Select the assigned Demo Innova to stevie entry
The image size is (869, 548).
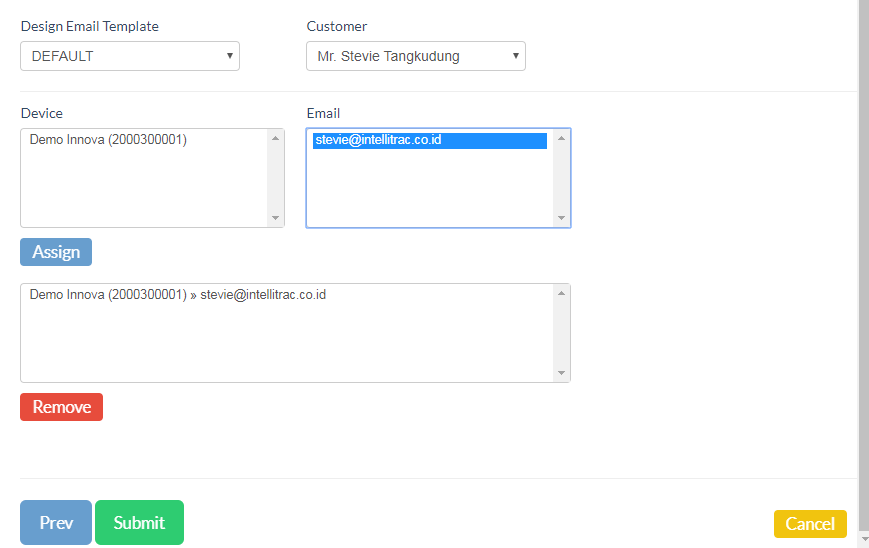178,295
